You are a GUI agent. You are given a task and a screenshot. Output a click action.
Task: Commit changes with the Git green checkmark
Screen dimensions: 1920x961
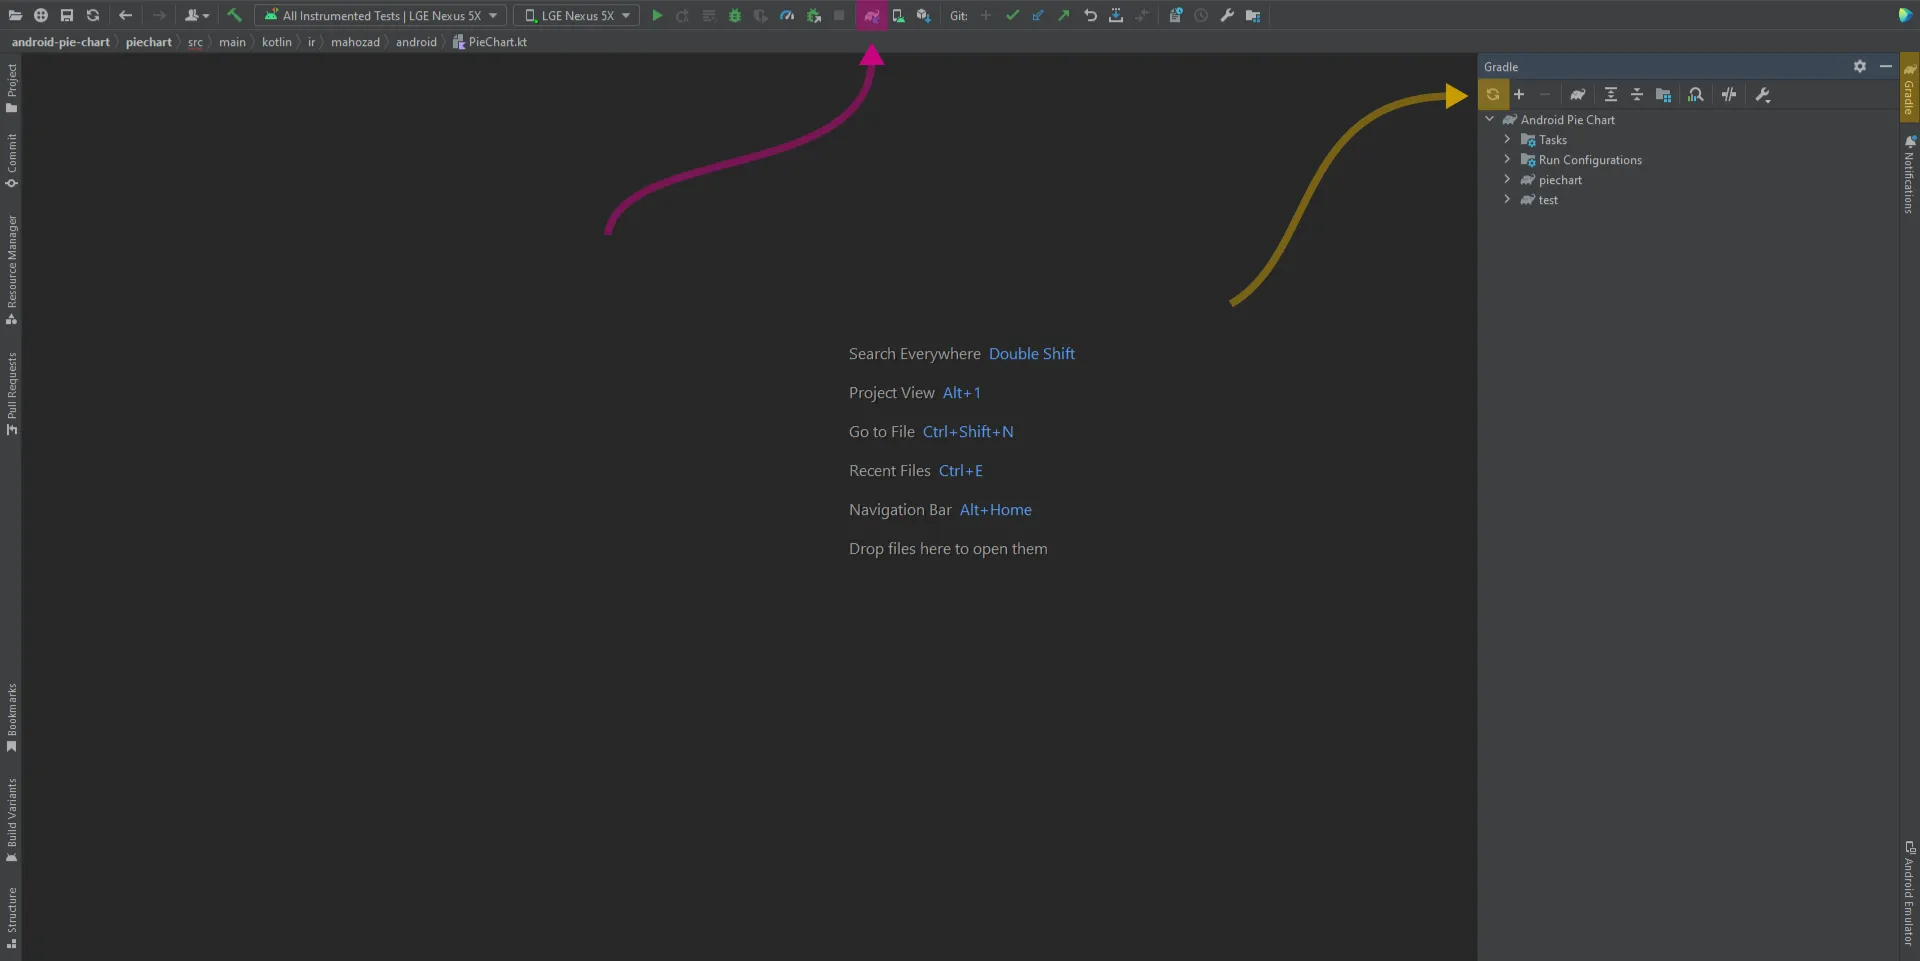tap(1012, 15)
